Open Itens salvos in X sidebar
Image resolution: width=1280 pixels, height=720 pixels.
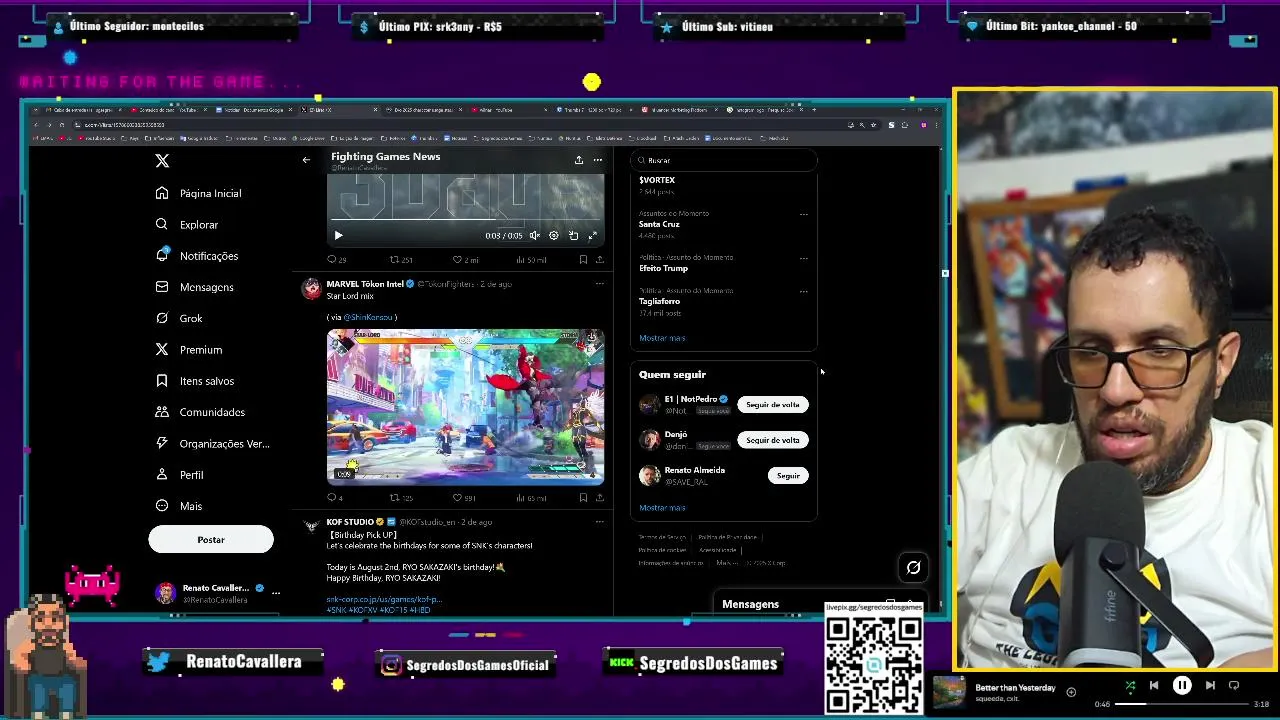195,381
